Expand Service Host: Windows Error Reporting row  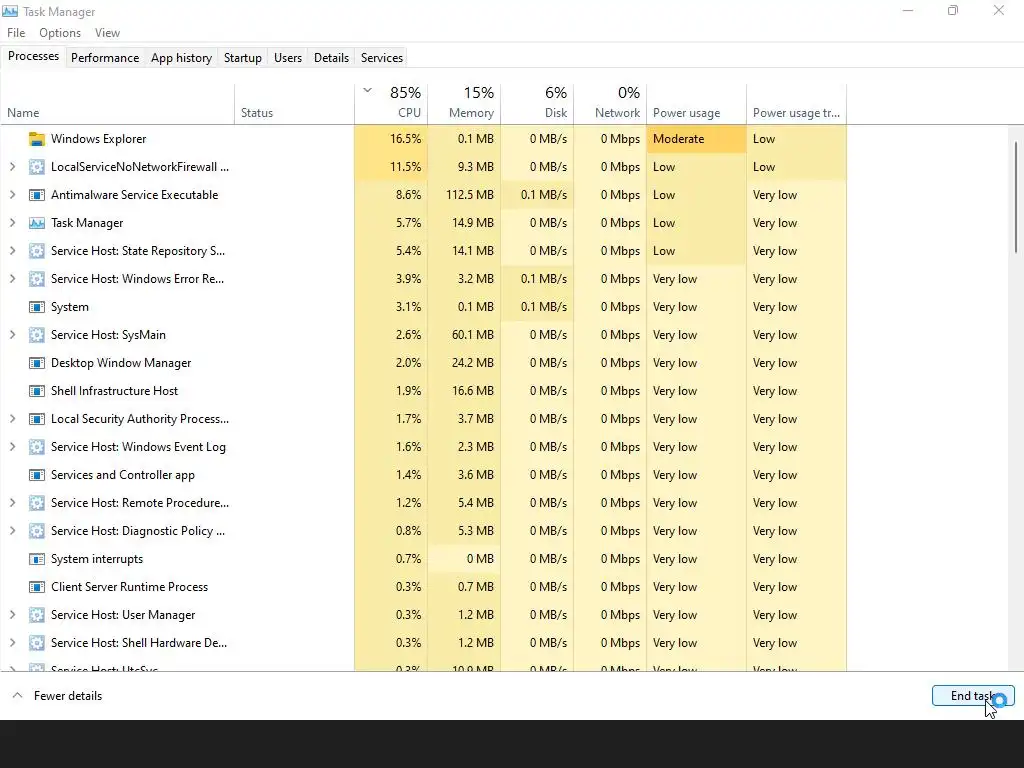point(12,280)
